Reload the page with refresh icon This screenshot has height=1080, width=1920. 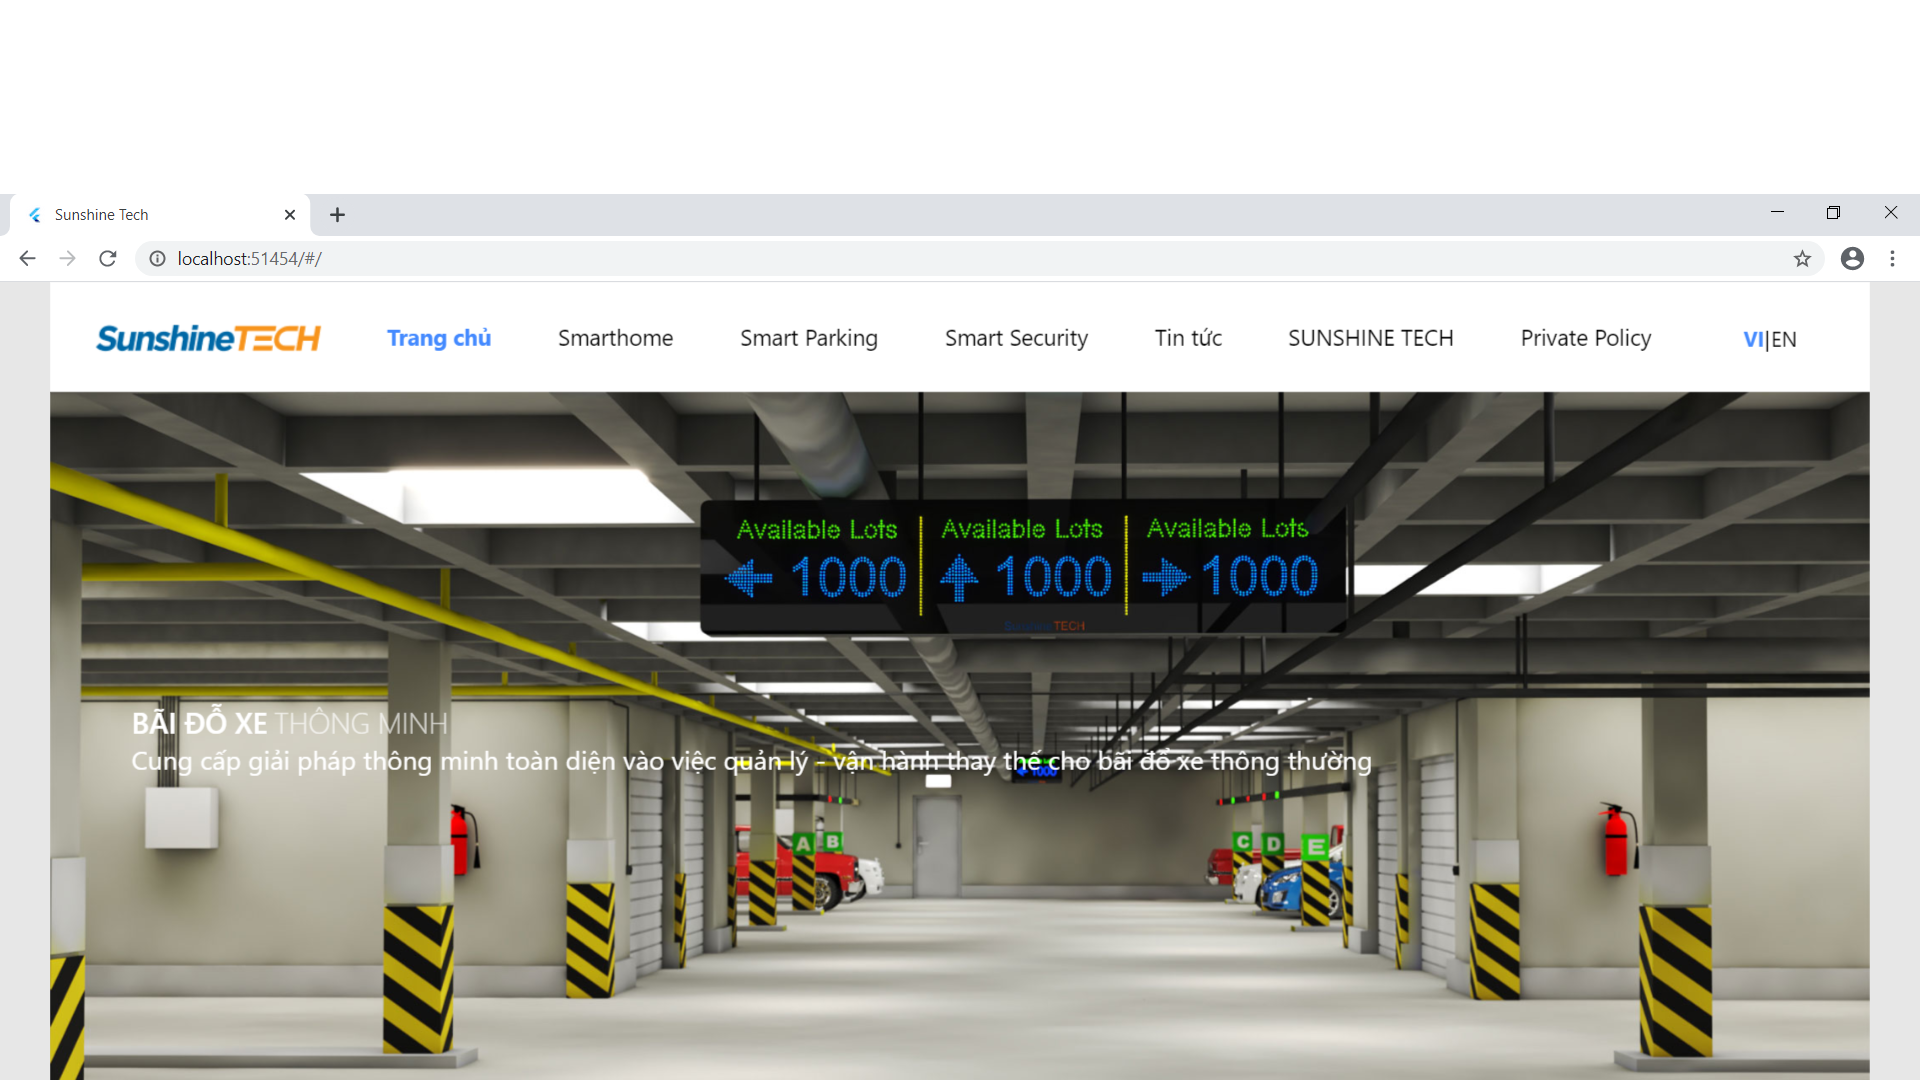coord(108,259)
